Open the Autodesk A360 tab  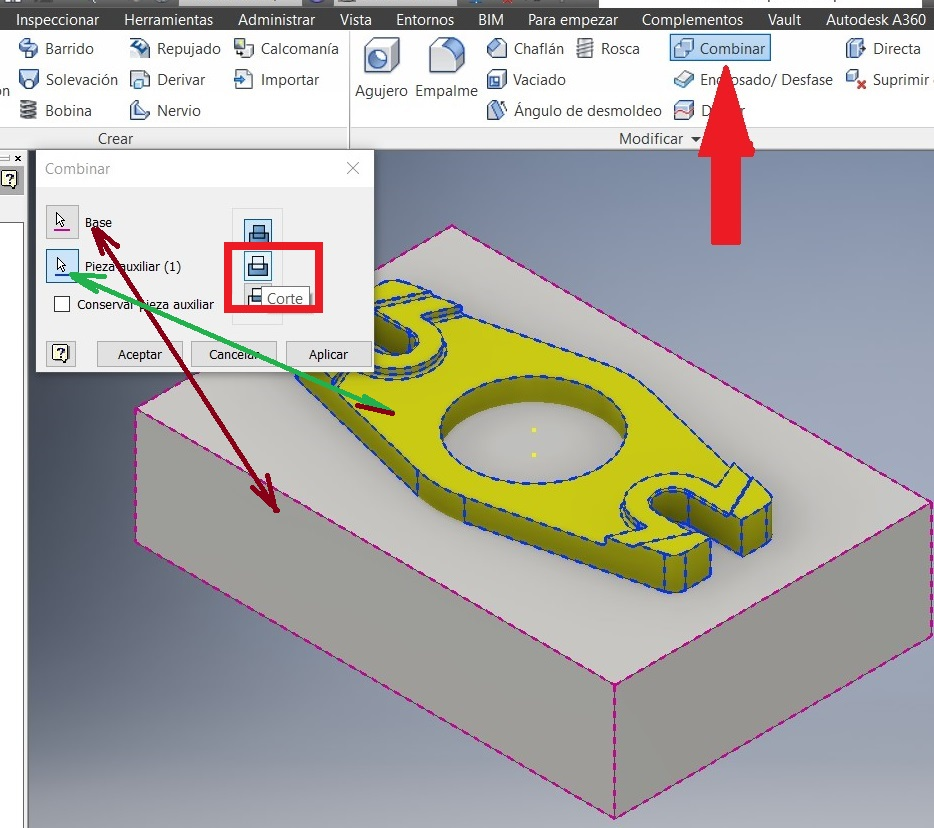[x=876, y=20]
